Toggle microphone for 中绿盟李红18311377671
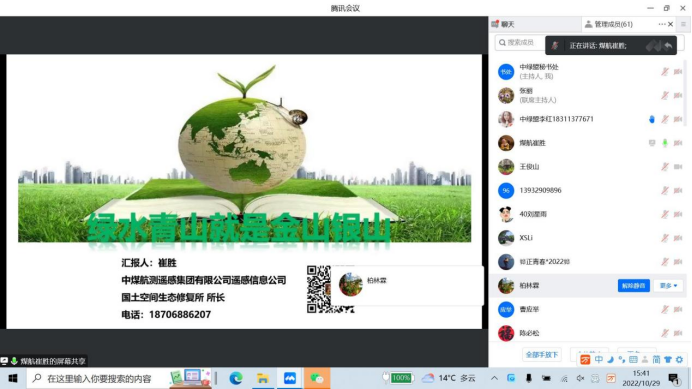 [665, 119]
